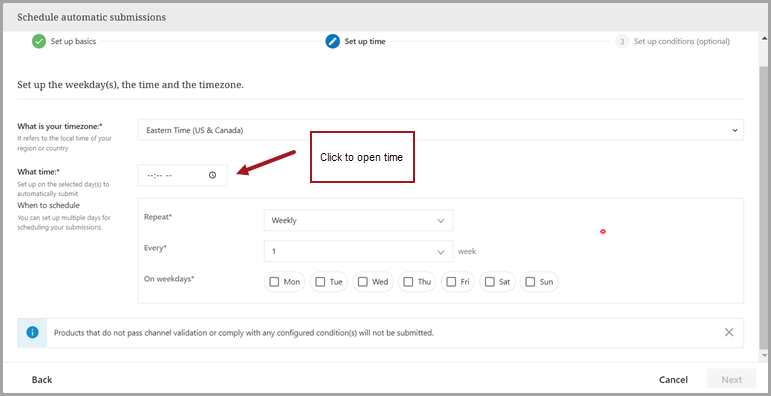The height and width of the screenshot is (396, 771).
Task: Click the Next button
Action: 732,379
